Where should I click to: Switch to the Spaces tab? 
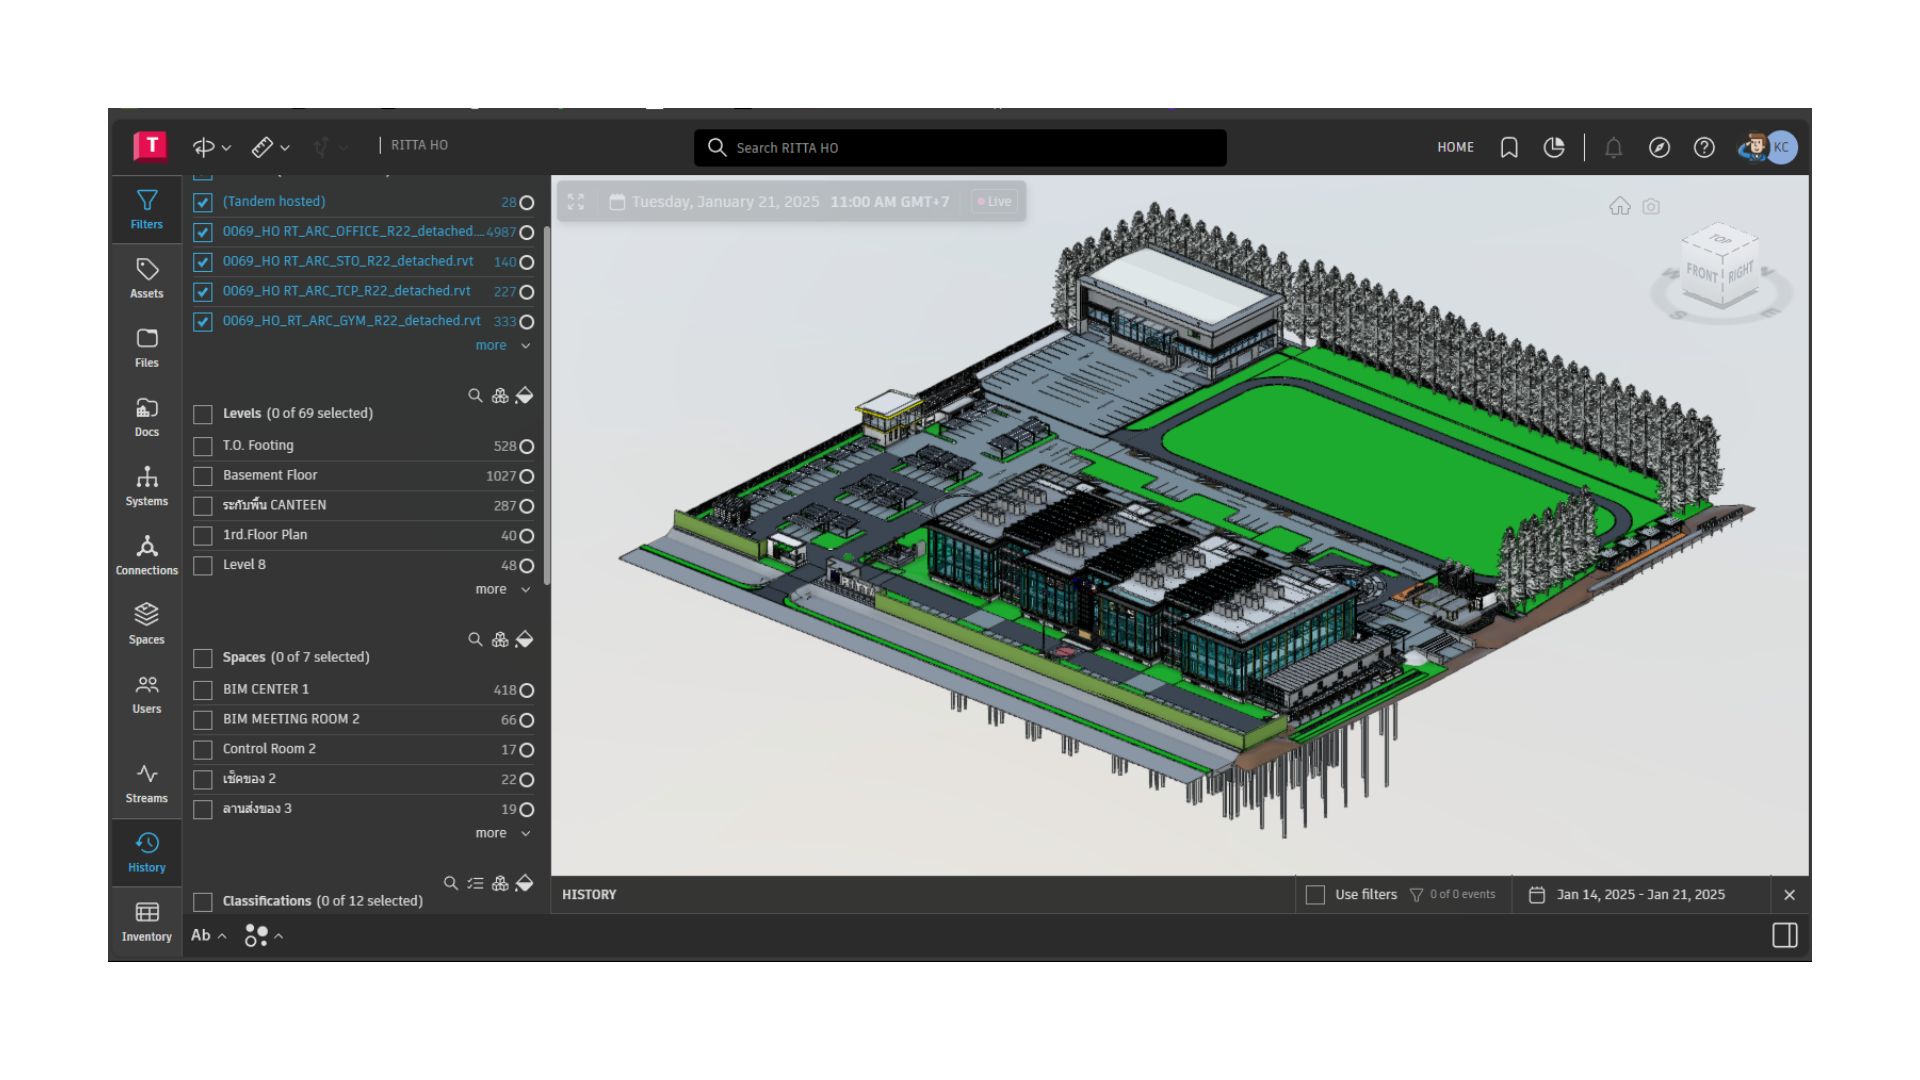pyautogui.click(x=146, y=623)
